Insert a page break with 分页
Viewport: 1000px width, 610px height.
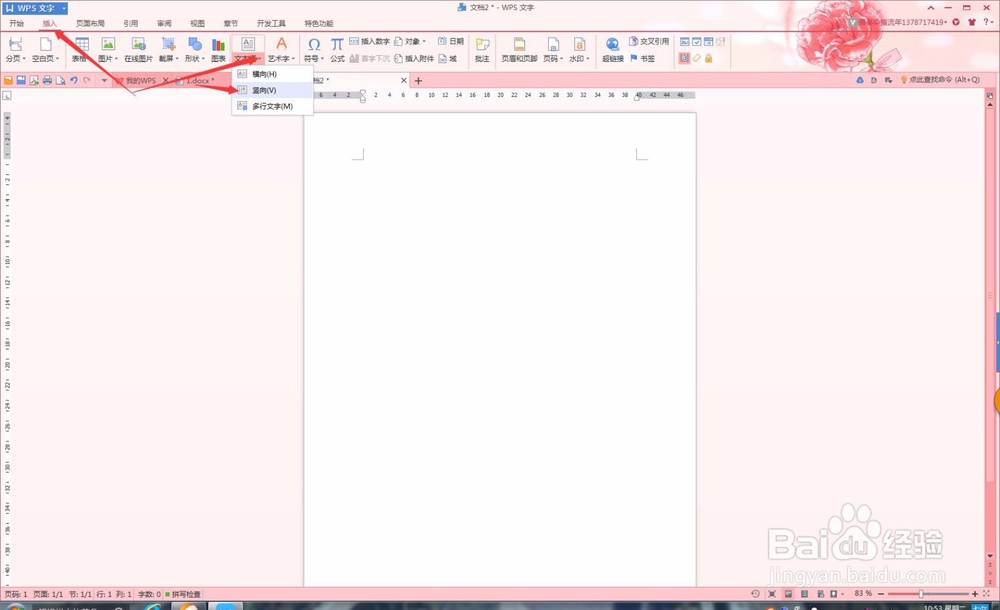tap(15, 49)
